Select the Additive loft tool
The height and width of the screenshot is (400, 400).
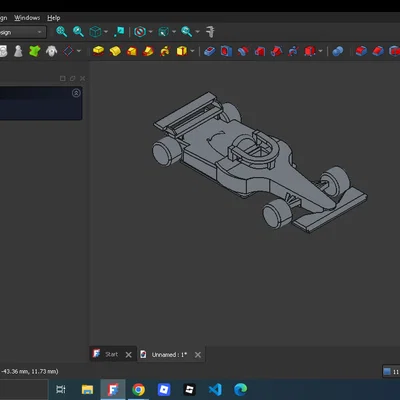[x=132, y=51]
